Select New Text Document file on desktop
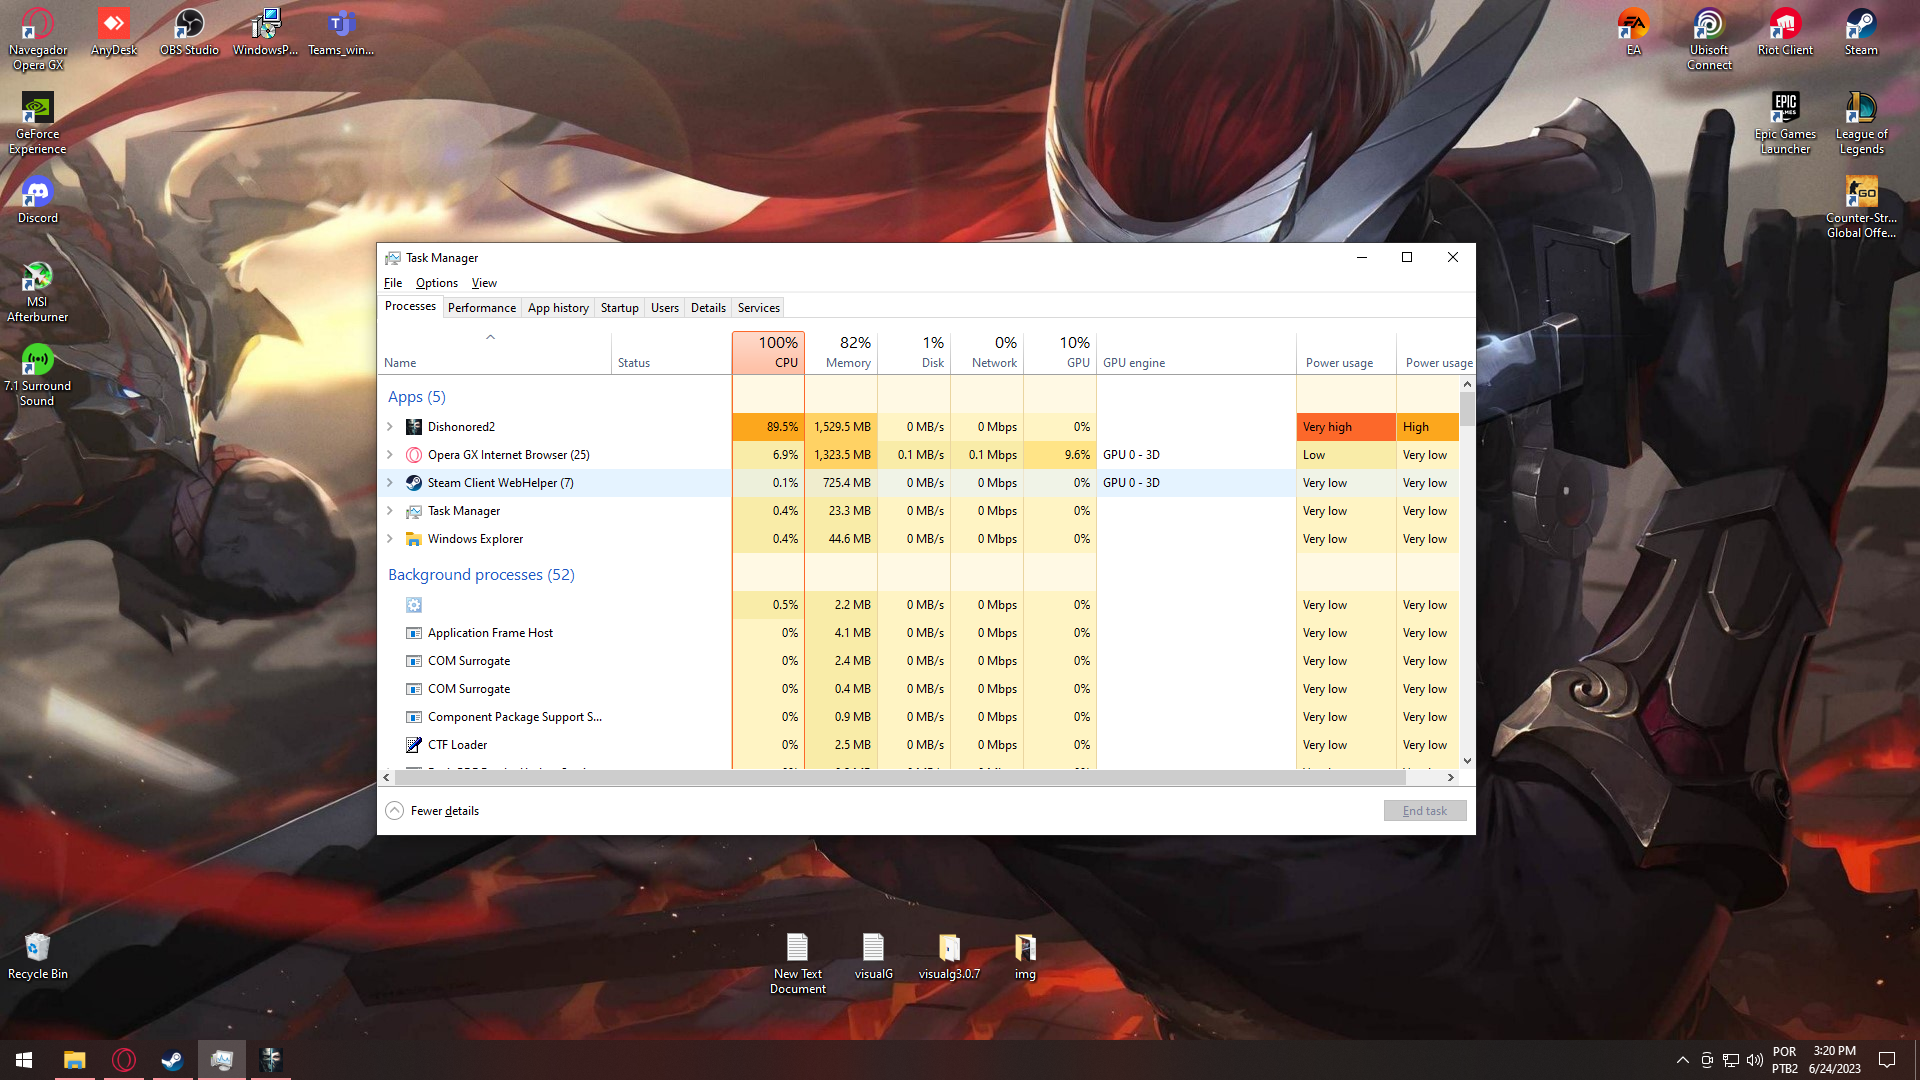 point(797,963)
